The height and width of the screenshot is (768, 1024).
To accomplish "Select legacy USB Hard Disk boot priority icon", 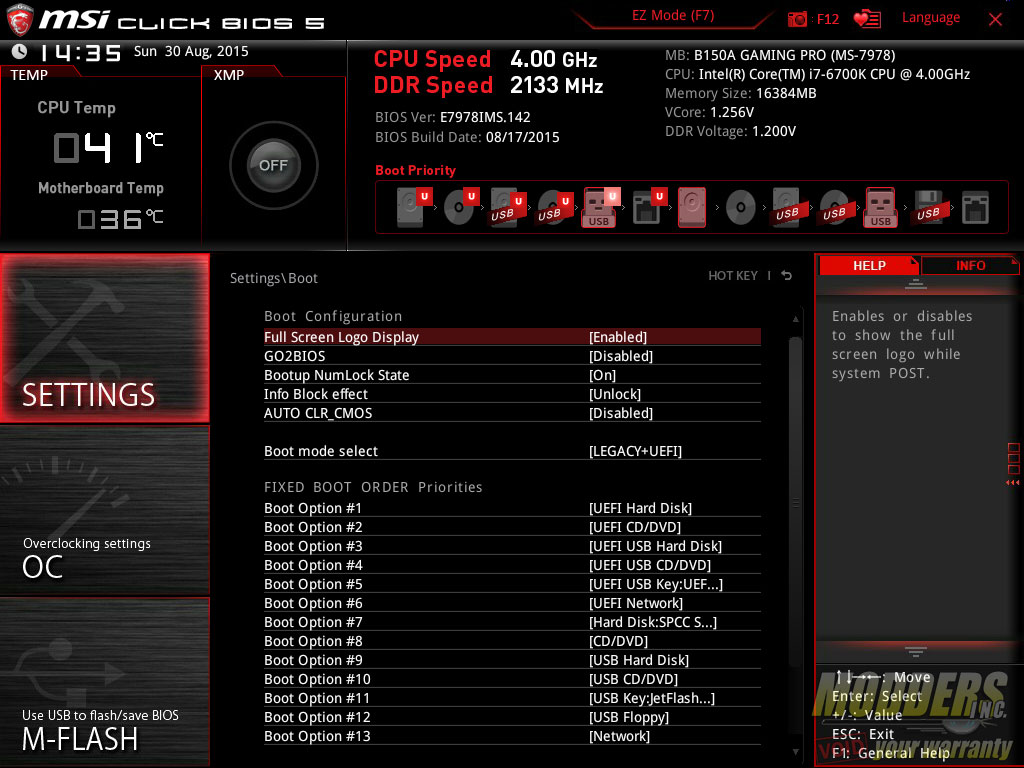I will 787,207.
